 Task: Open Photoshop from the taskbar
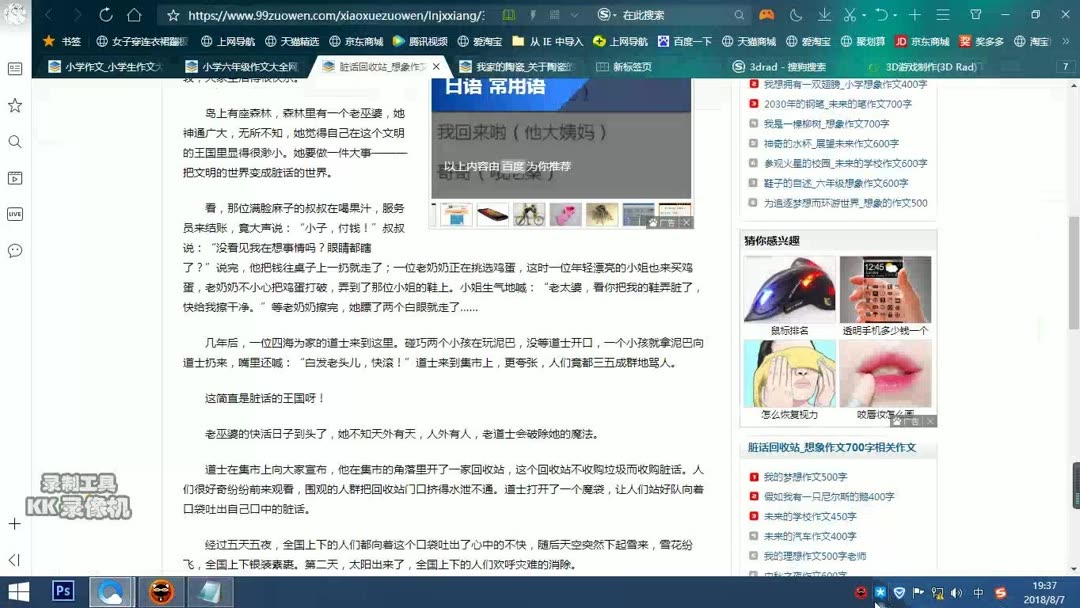63,592
